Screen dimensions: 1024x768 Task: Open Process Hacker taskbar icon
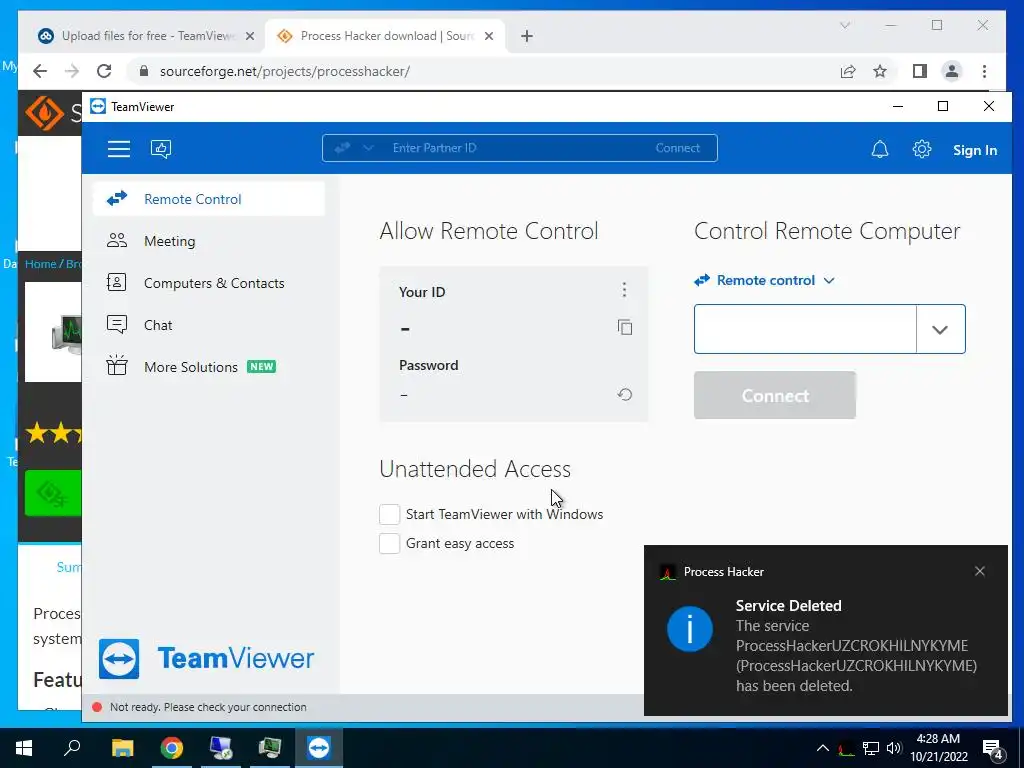click(x=270, y=748)
